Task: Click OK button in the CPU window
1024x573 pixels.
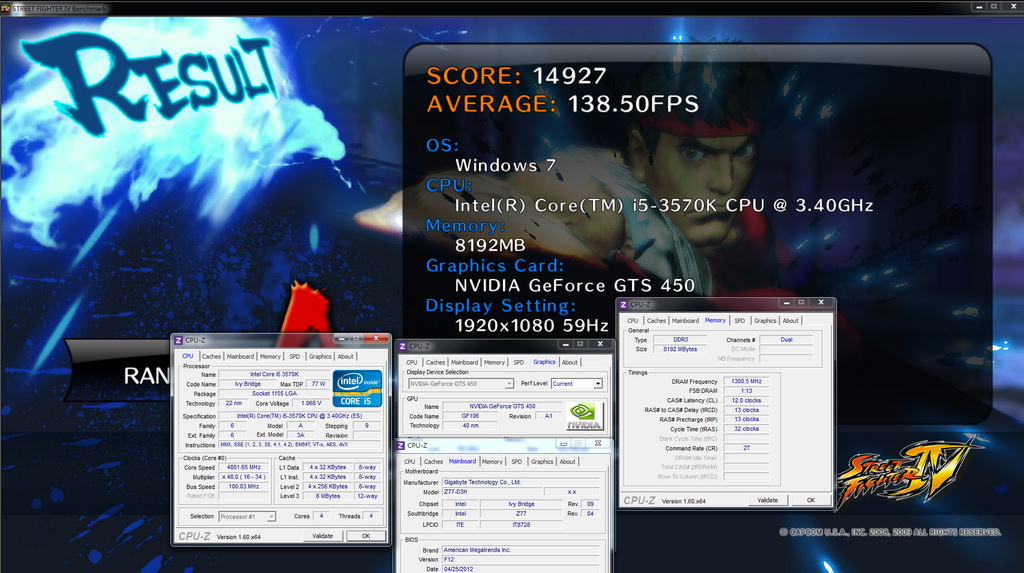Action: [x=366, y=536]
